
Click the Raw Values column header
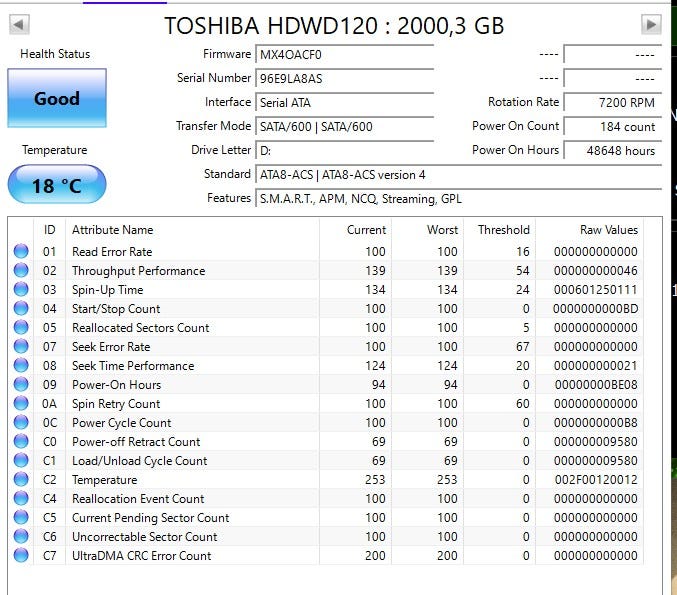pyautogui.click(x=608, y=230)
